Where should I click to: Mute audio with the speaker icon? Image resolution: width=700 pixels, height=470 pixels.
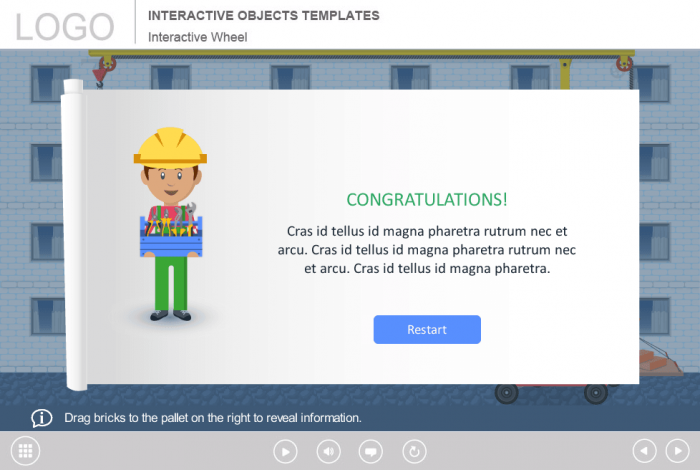[328, 452]
